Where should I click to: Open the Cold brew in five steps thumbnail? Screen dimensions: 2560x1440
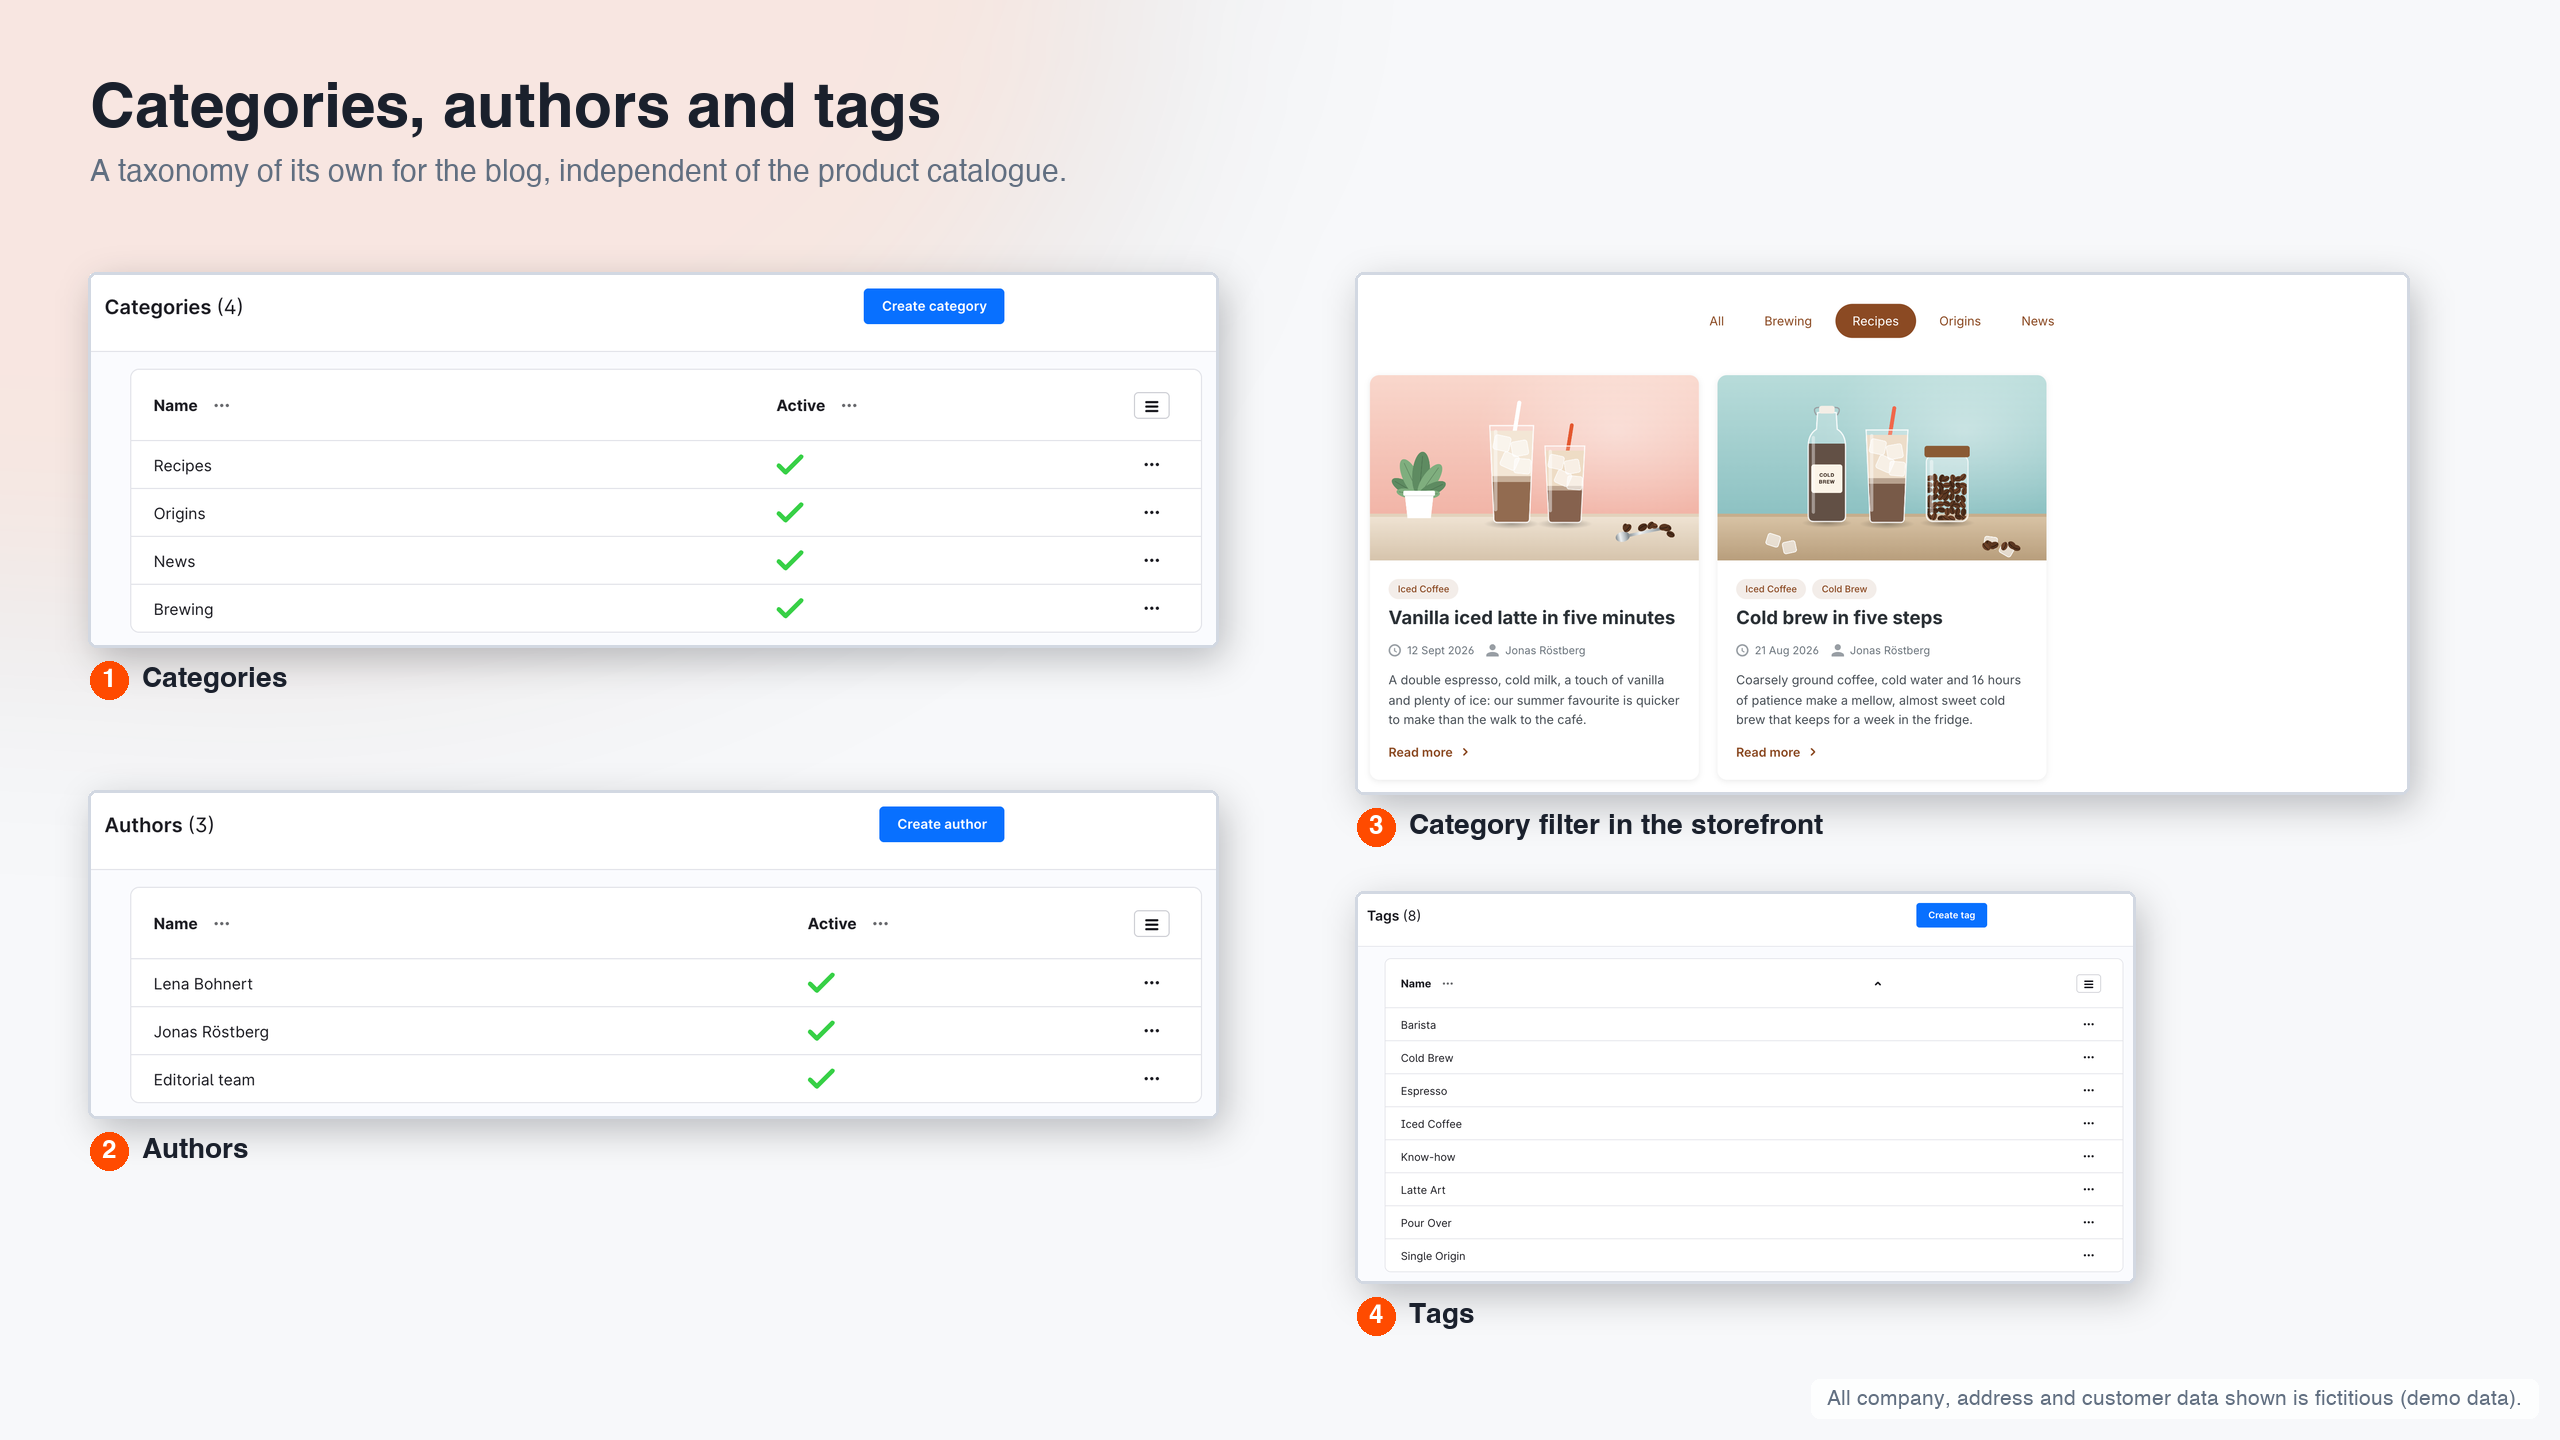coord(1881,468)
